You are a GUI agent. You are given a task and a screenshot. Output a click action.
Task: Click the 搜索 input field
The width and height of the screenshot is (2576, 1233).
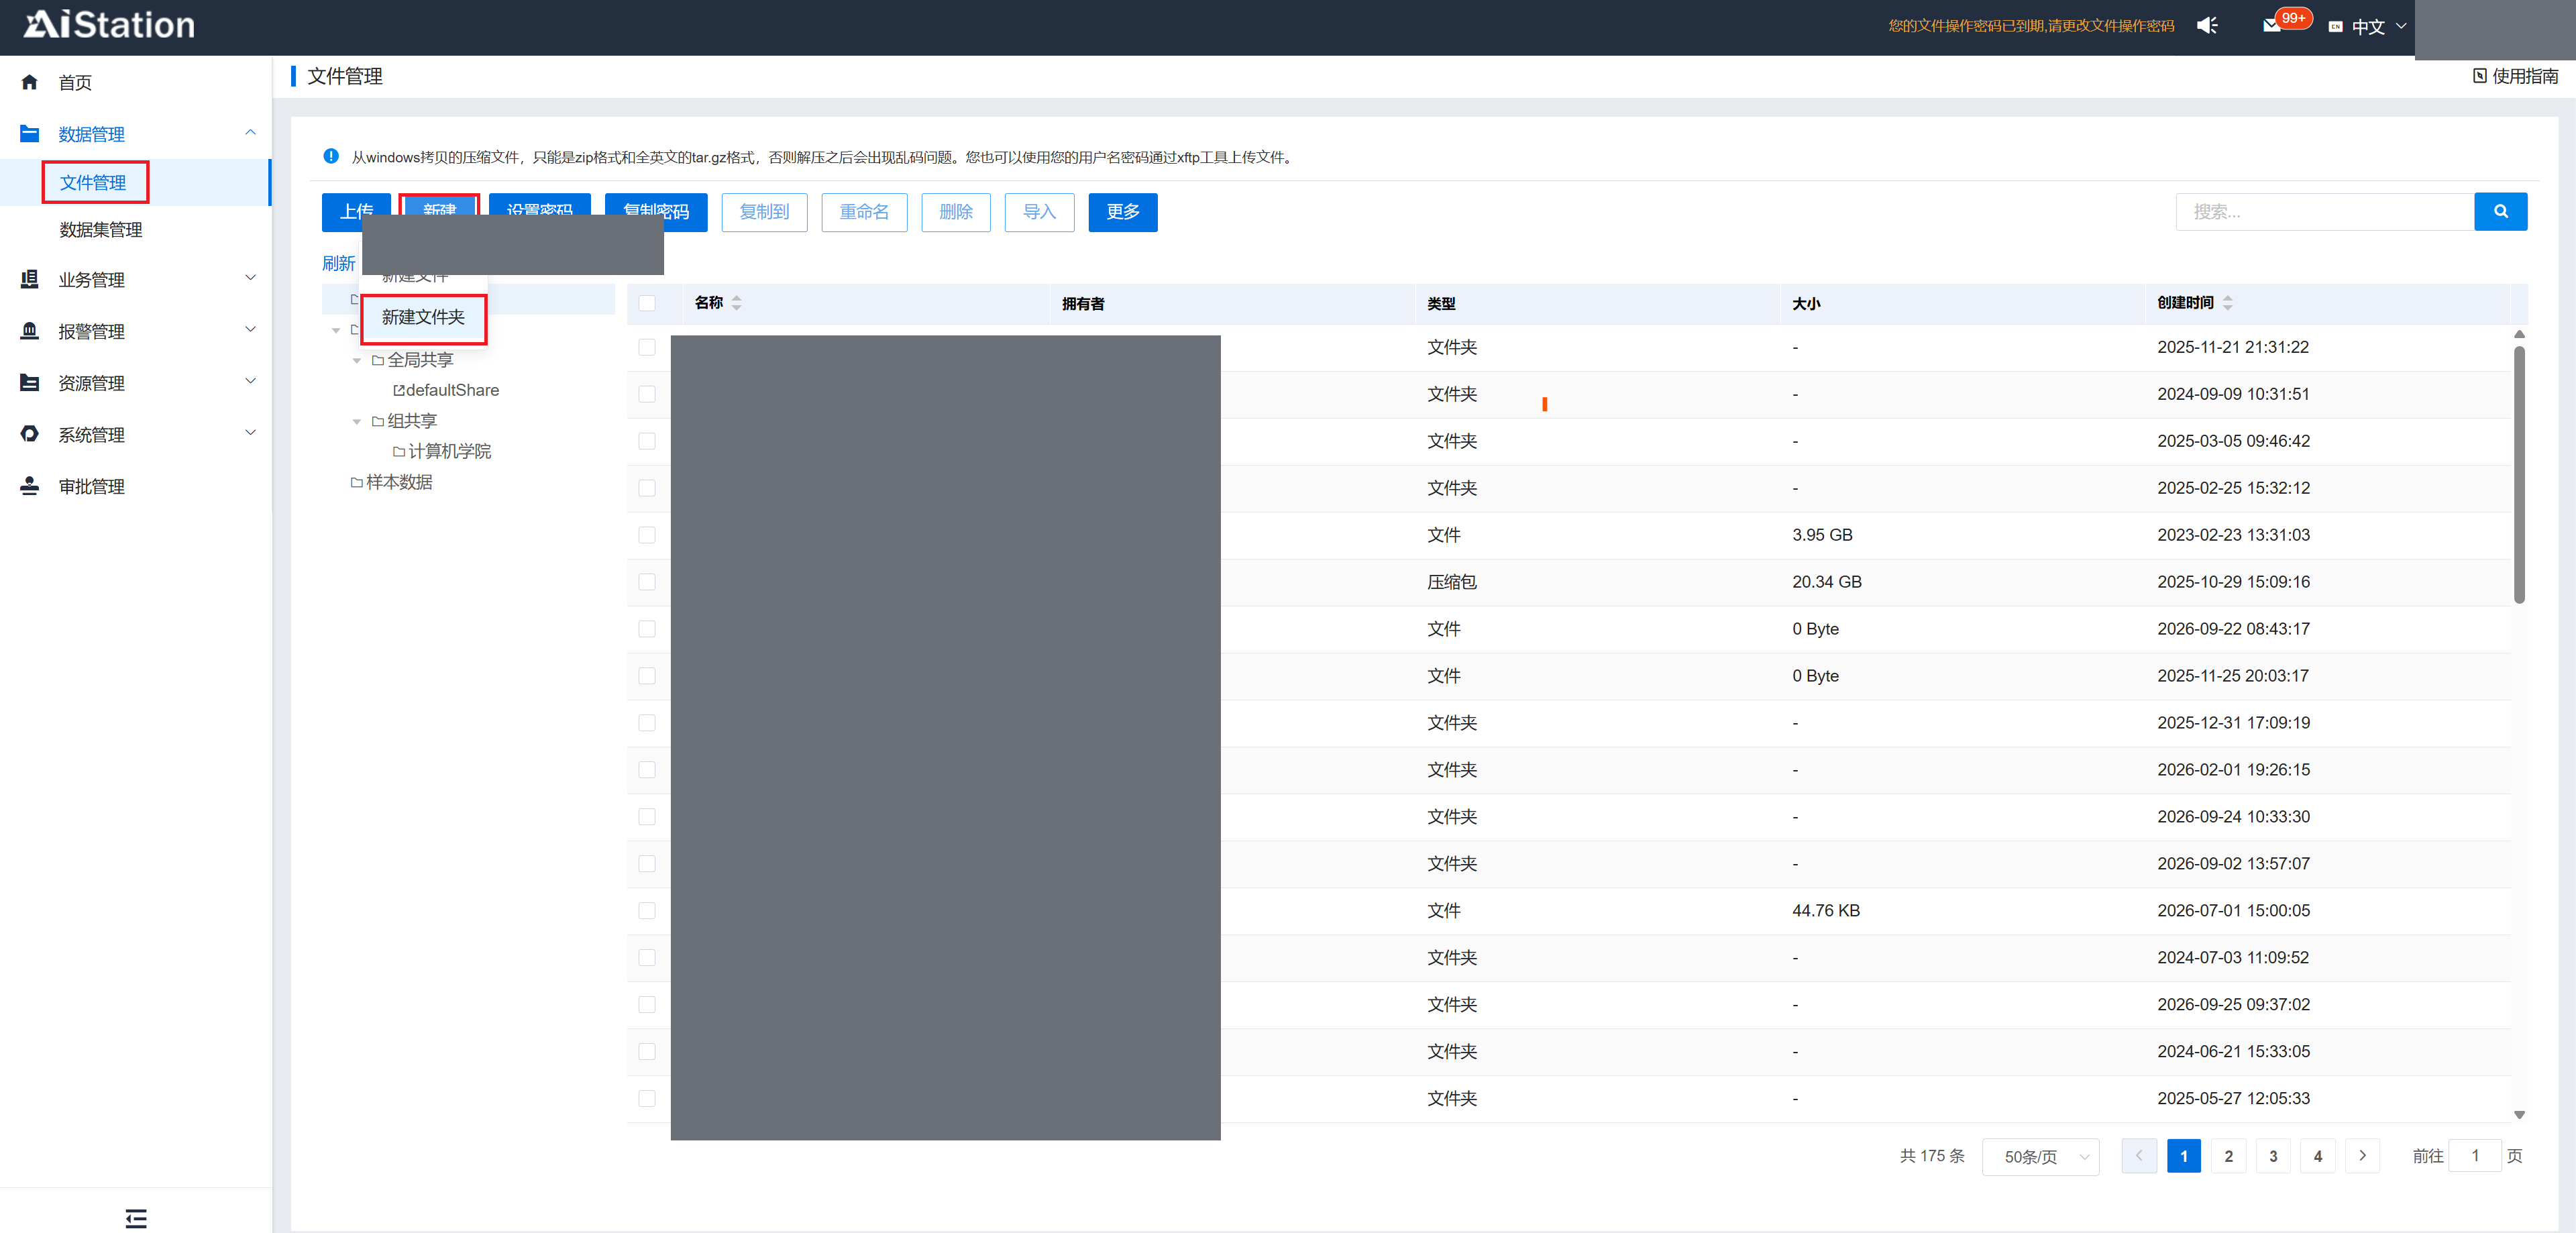coord(2324,211)
